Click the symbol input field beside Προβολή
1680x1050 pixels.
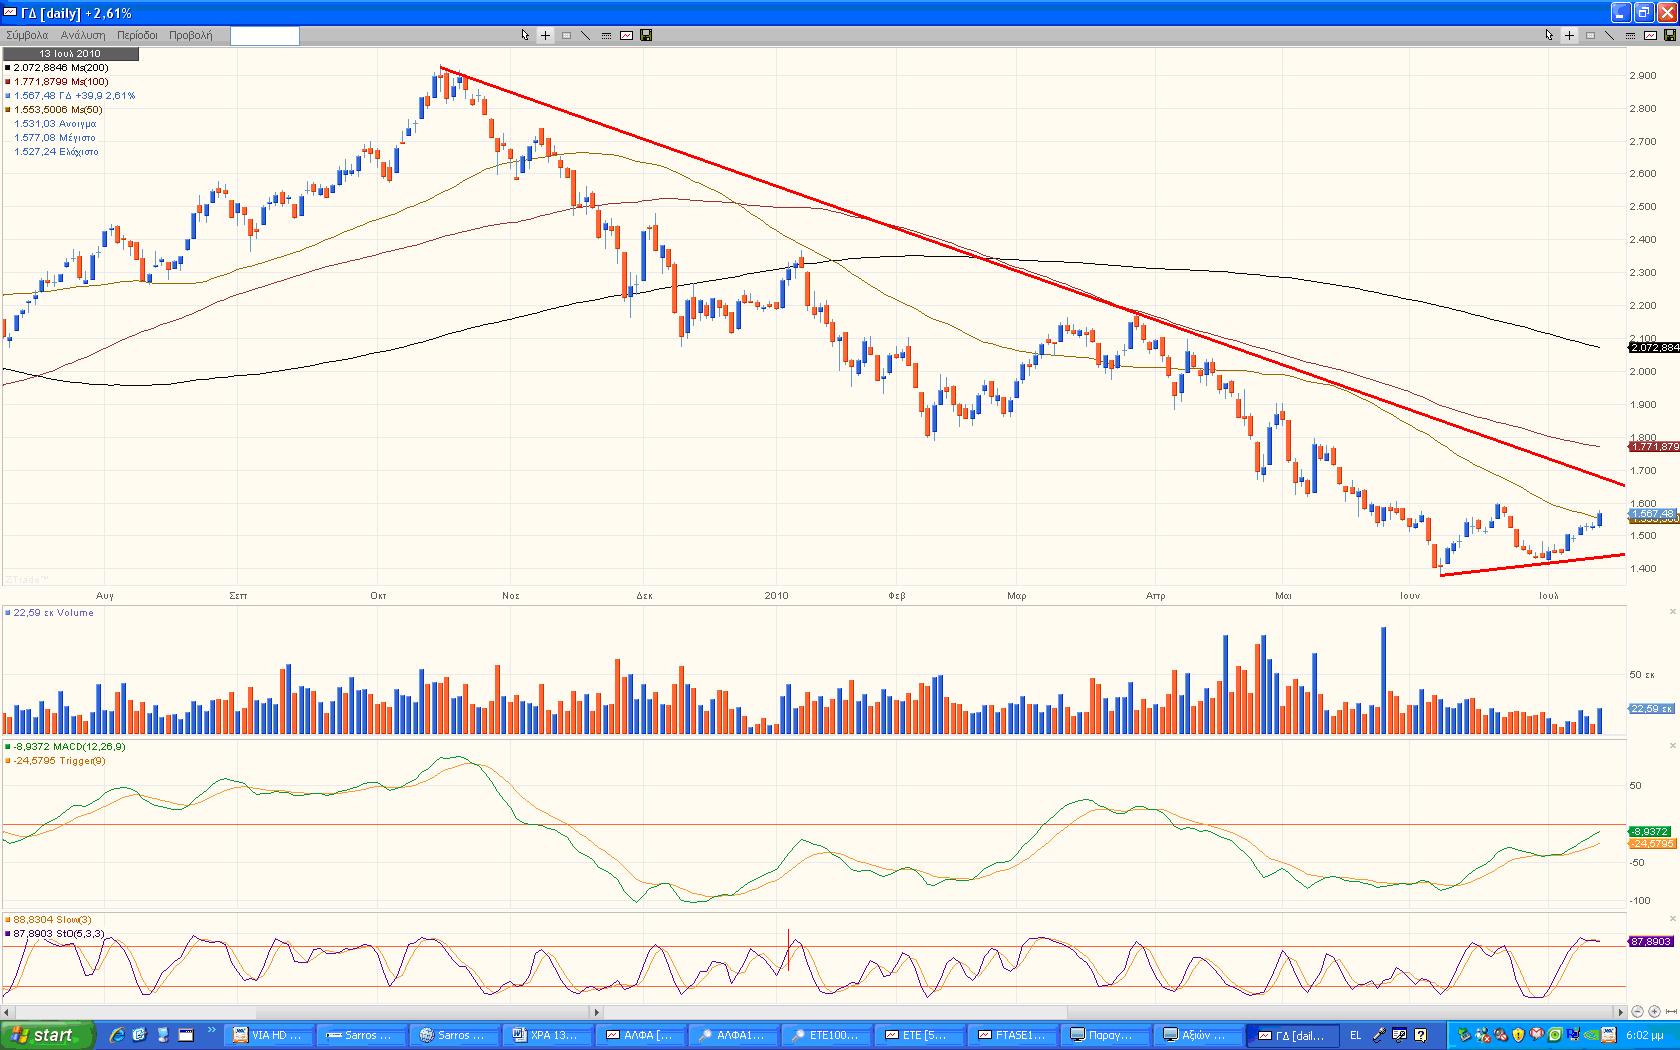coord(264,35)
